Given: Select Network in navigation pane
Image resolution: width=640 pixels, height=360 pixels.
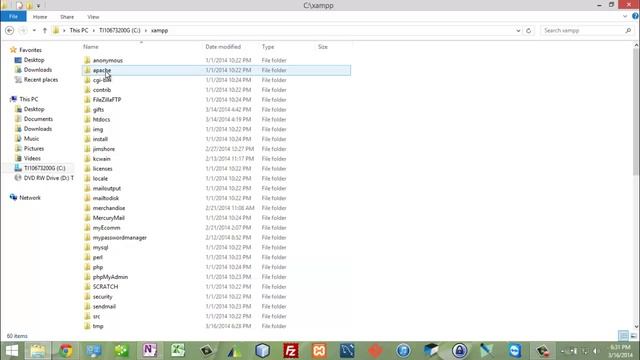Looking at the screenshot, I should pyautogui.click(x=30, y=198).
